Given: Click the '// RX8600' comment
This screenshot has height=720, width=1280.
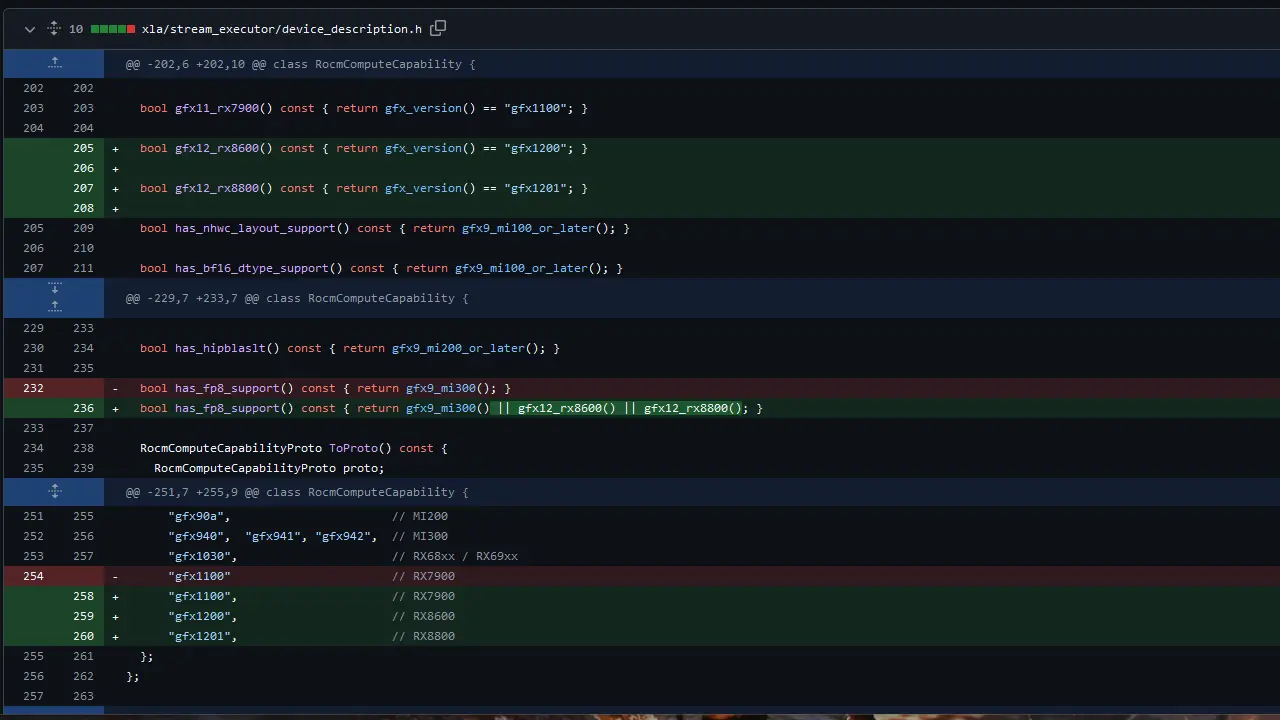Looking at the screenshot, I should tap(423, 616).
